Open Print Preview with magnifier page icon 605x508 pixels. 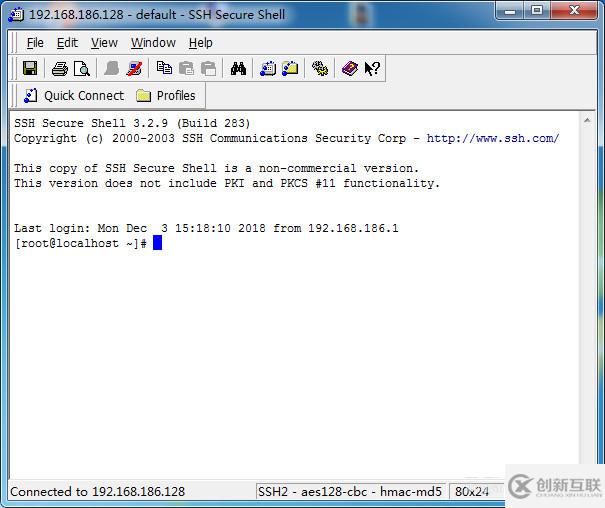(82, 69)
